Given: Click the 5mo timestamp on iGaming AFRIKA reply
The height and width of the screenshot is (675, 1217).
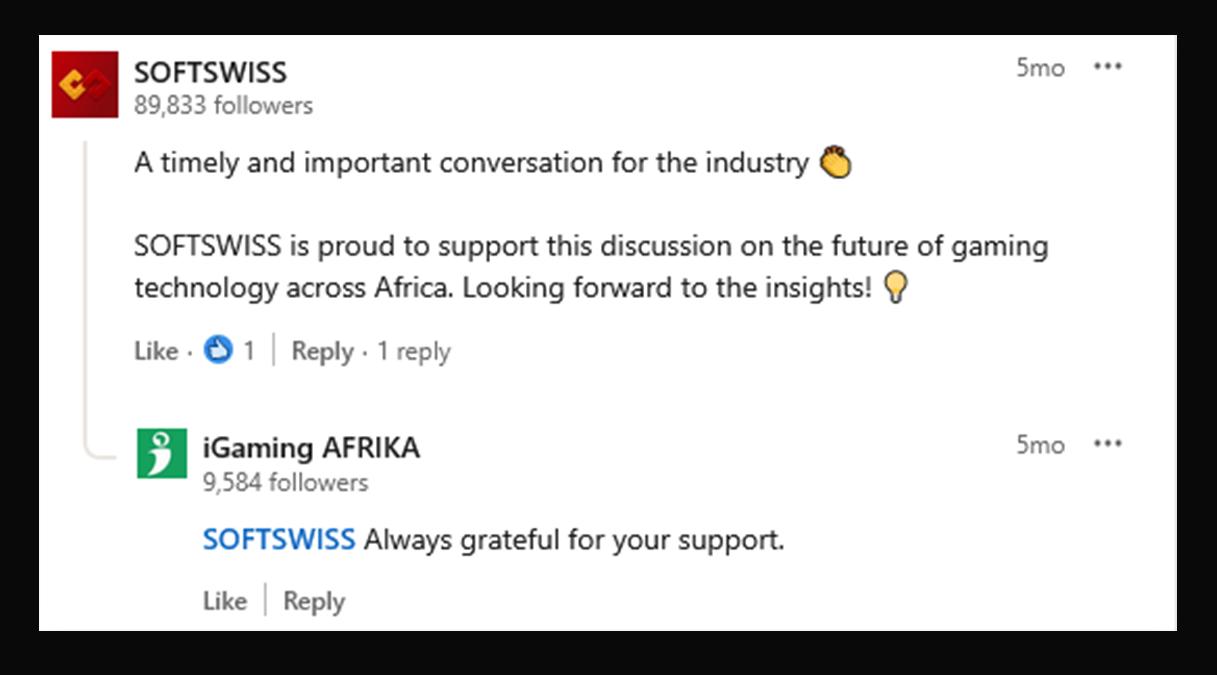Looking at the screenshot, I should pos(1040,444).
